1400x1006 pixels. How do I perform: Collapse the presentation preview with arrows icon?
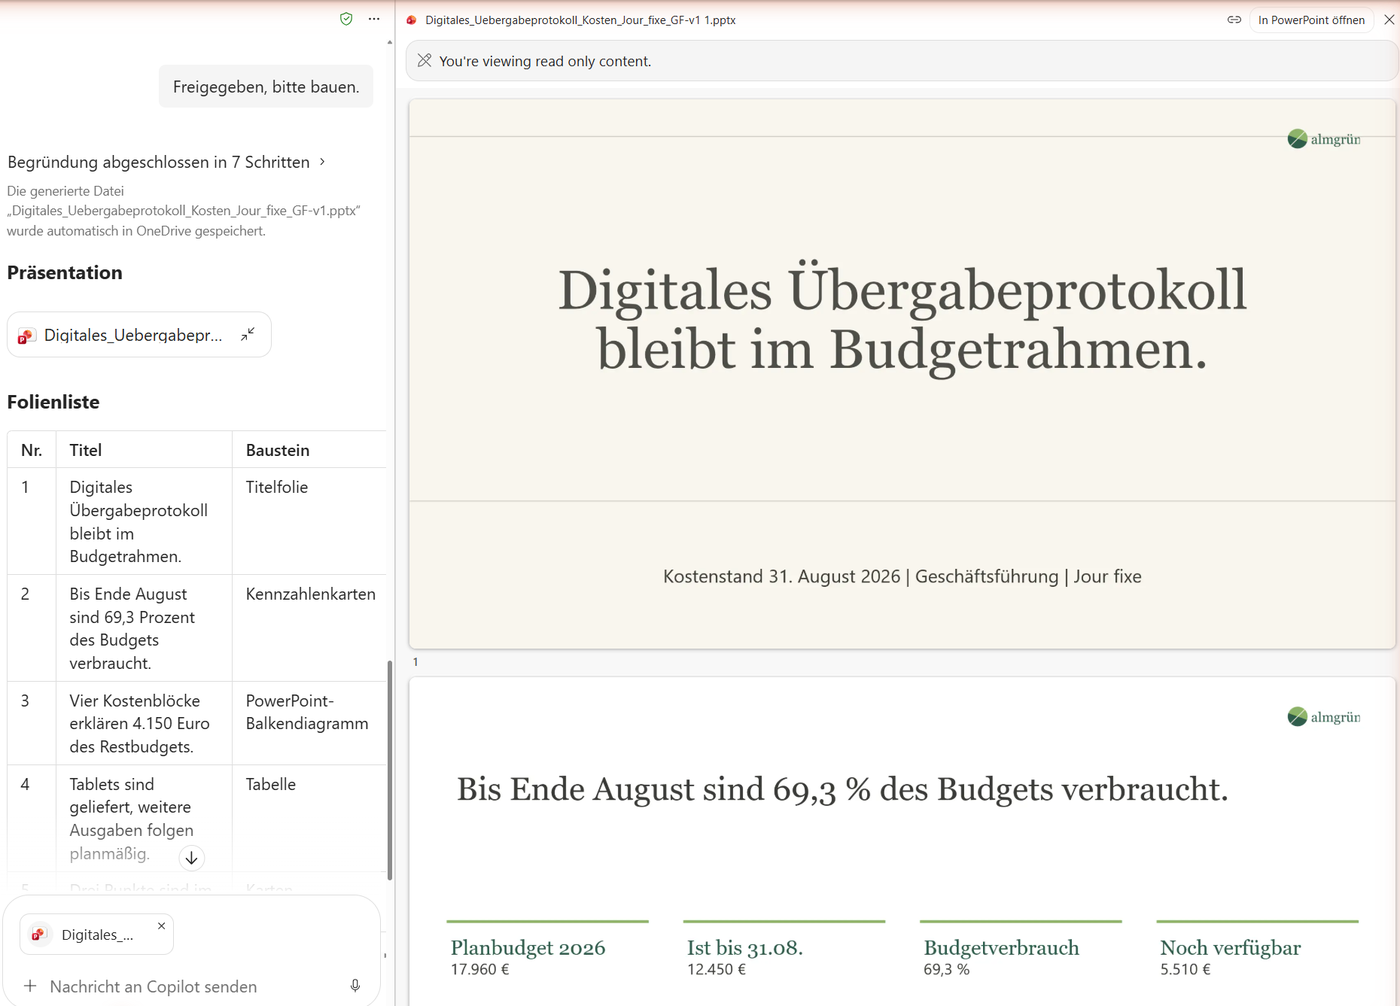coord(248,334)
